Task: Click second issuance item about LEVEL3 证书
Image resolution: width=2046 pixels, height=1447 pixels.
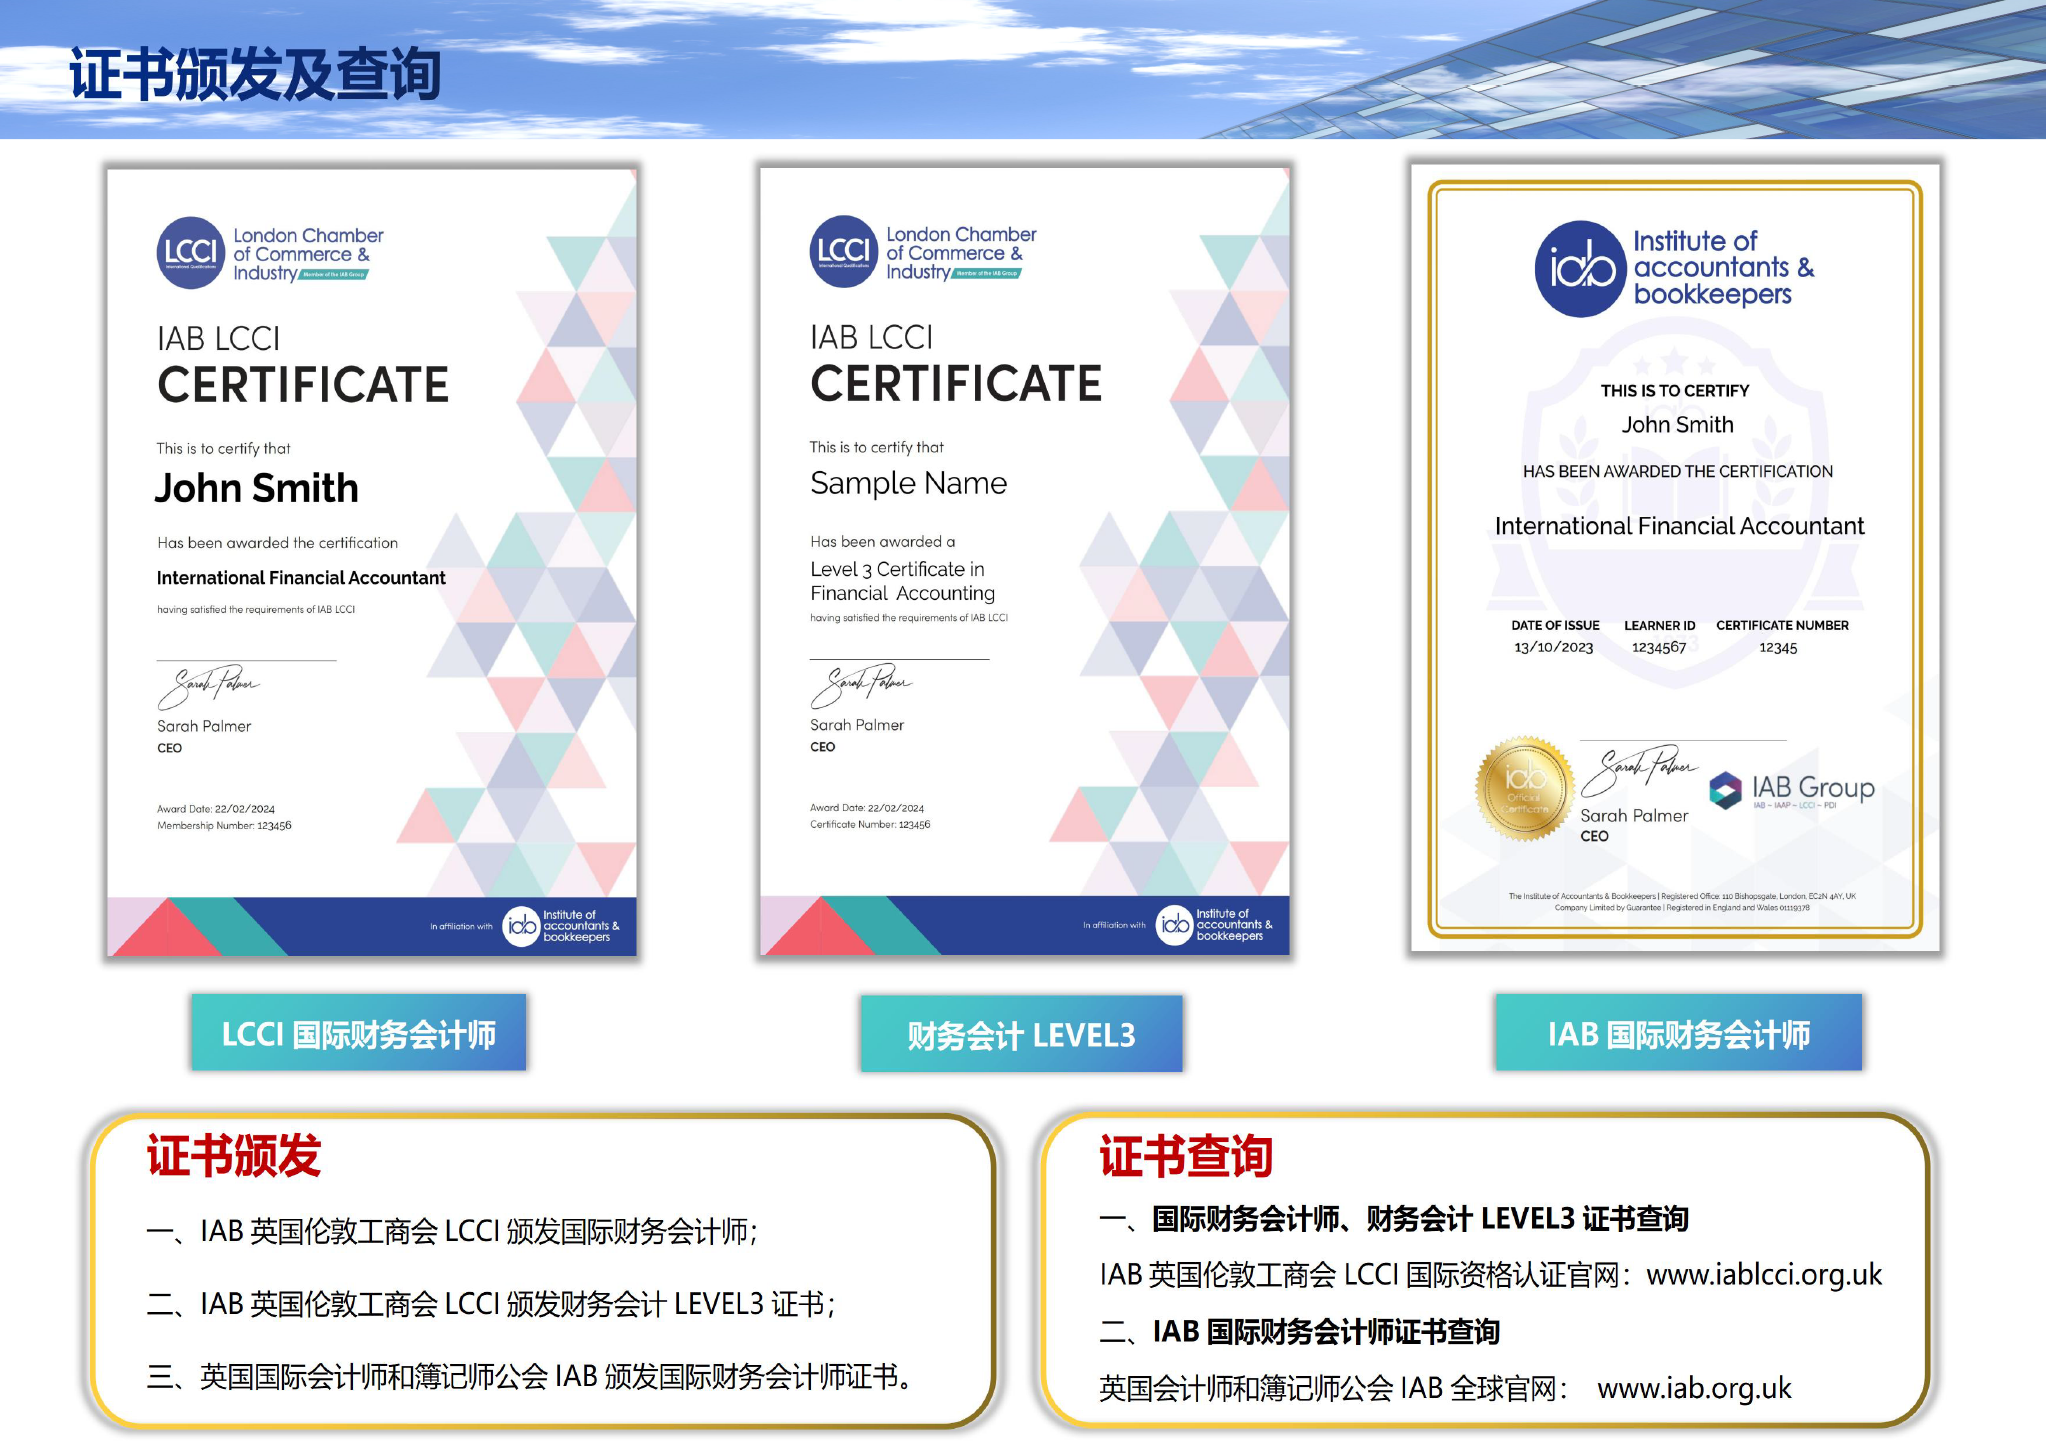Action: (x=491, y=1304)
